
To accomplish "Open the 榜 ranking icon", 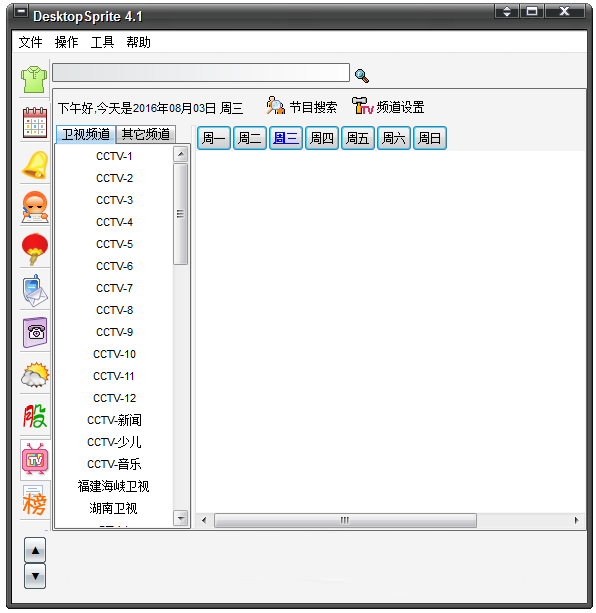I will coord(34,501).
